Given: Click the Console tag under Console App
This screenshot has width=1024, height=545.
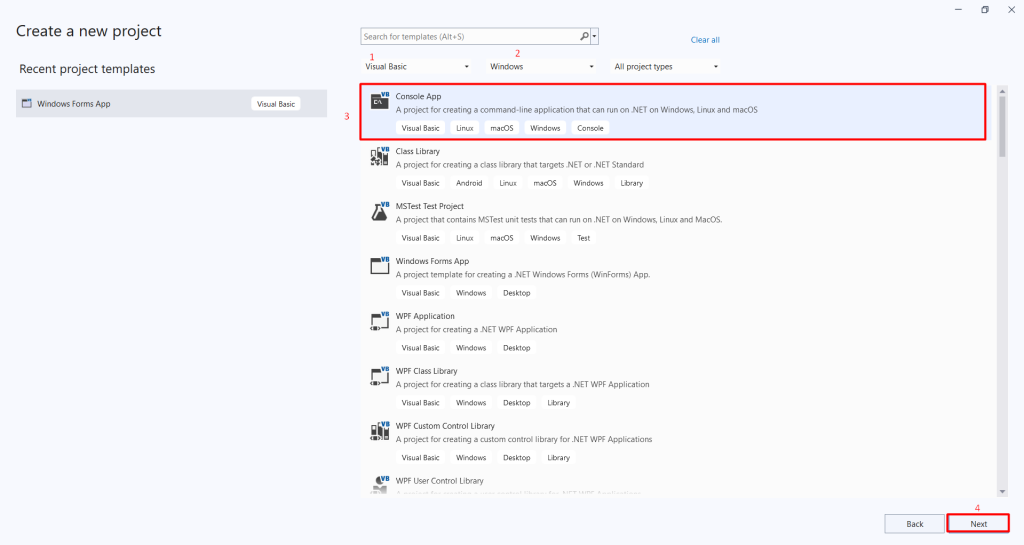Looking at the screenshot, I should [590, 128].
